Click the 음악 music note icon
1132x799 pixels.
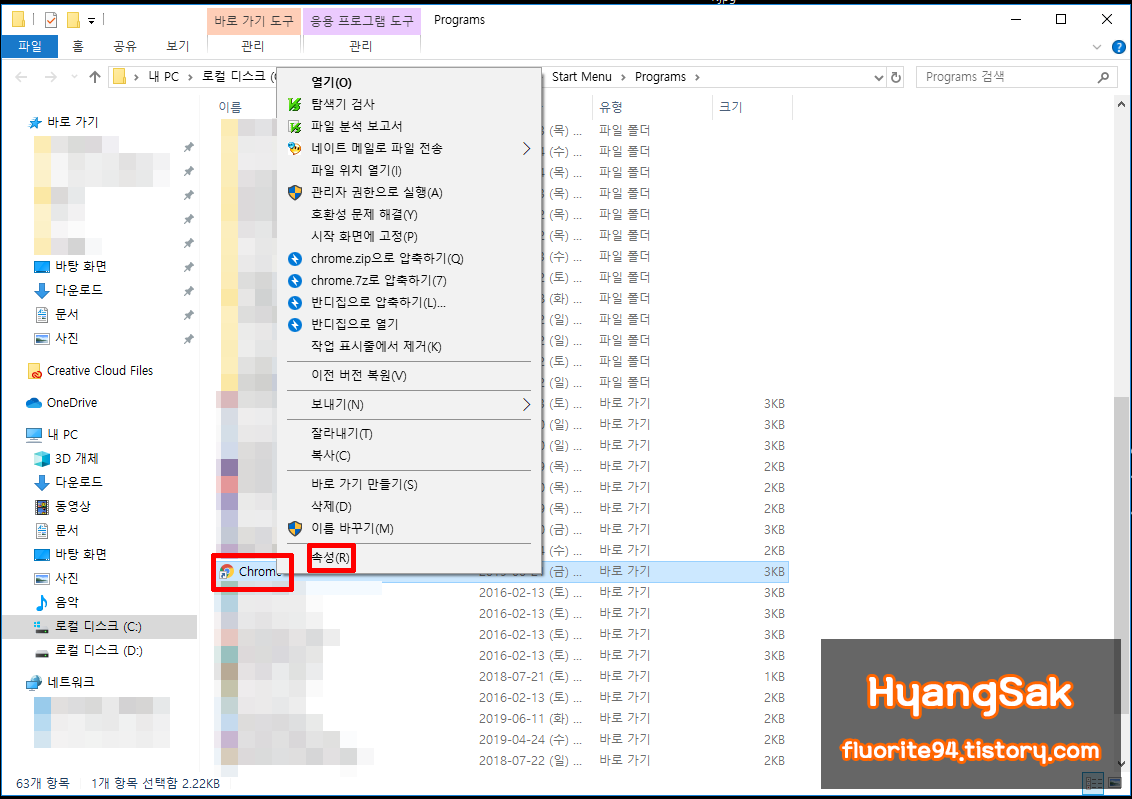[42, 602]
